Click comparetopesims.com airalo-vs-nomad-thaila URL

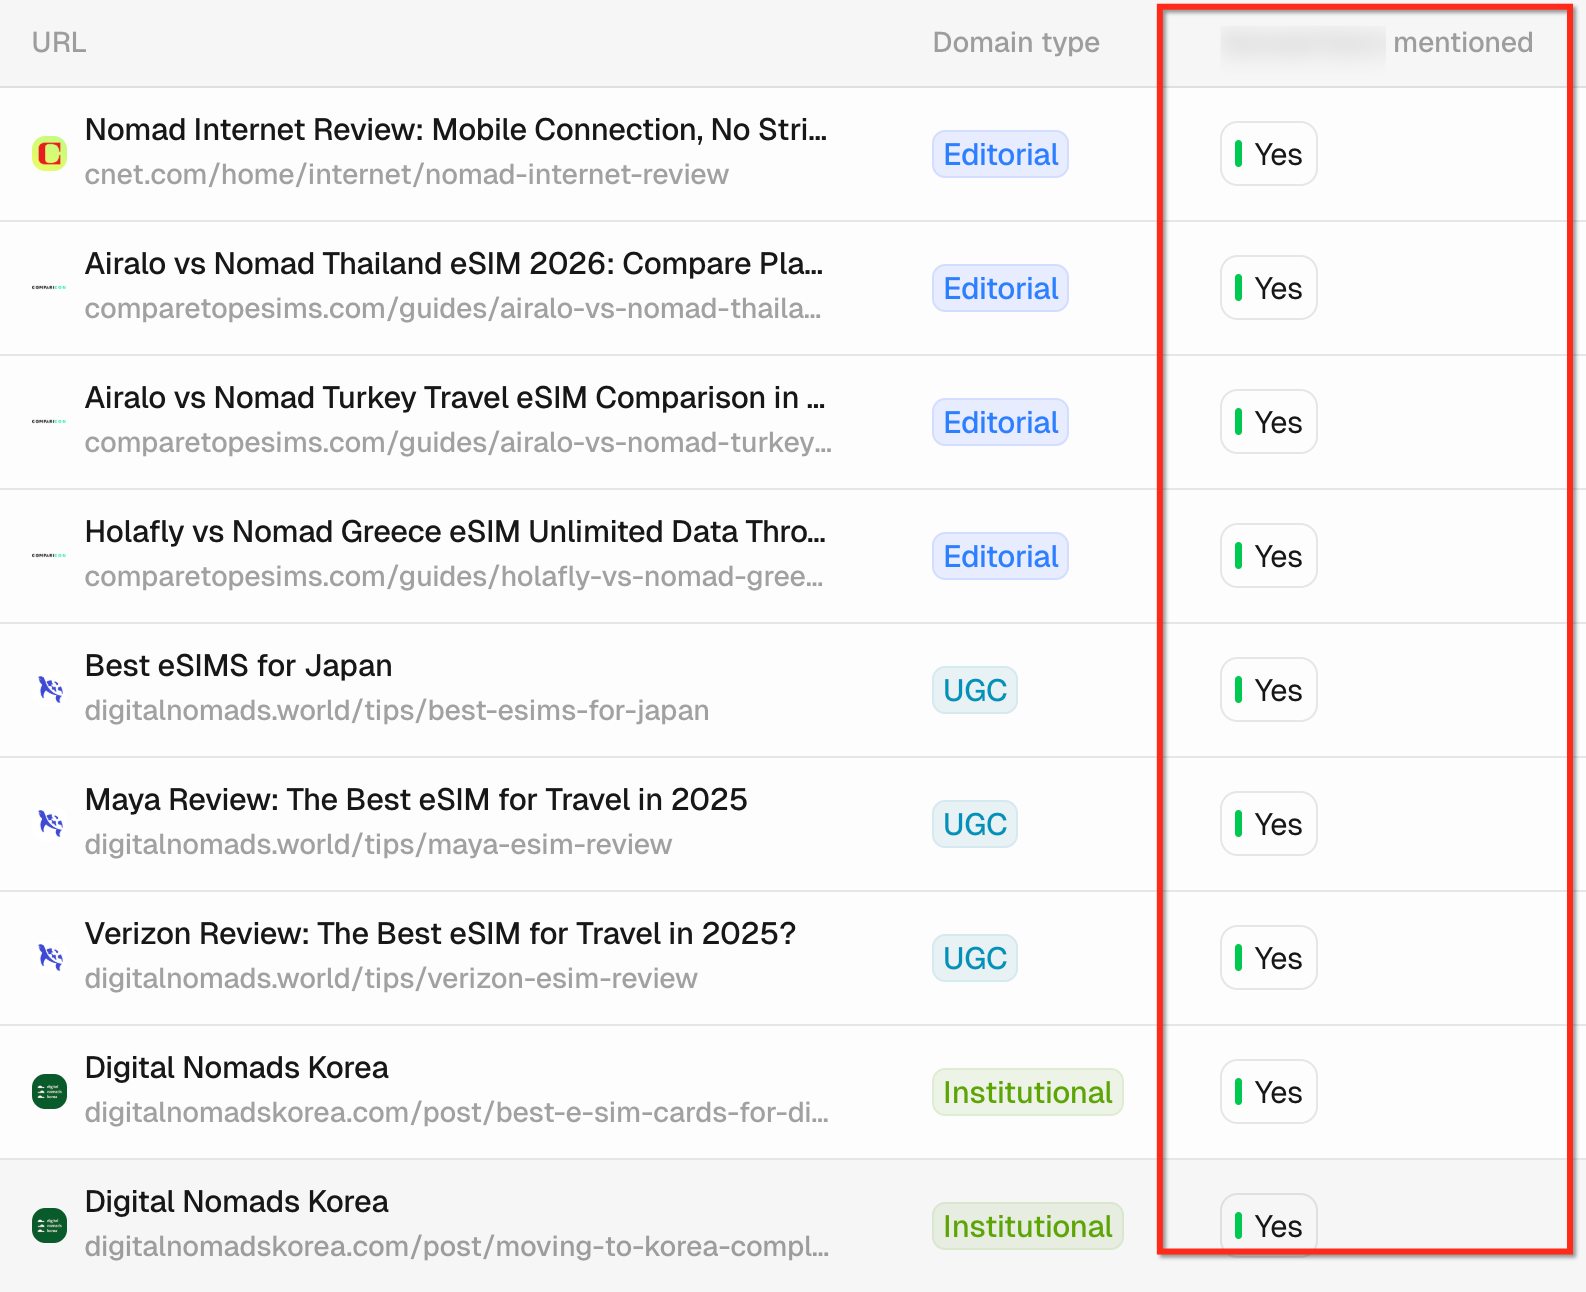pos(453,309)
